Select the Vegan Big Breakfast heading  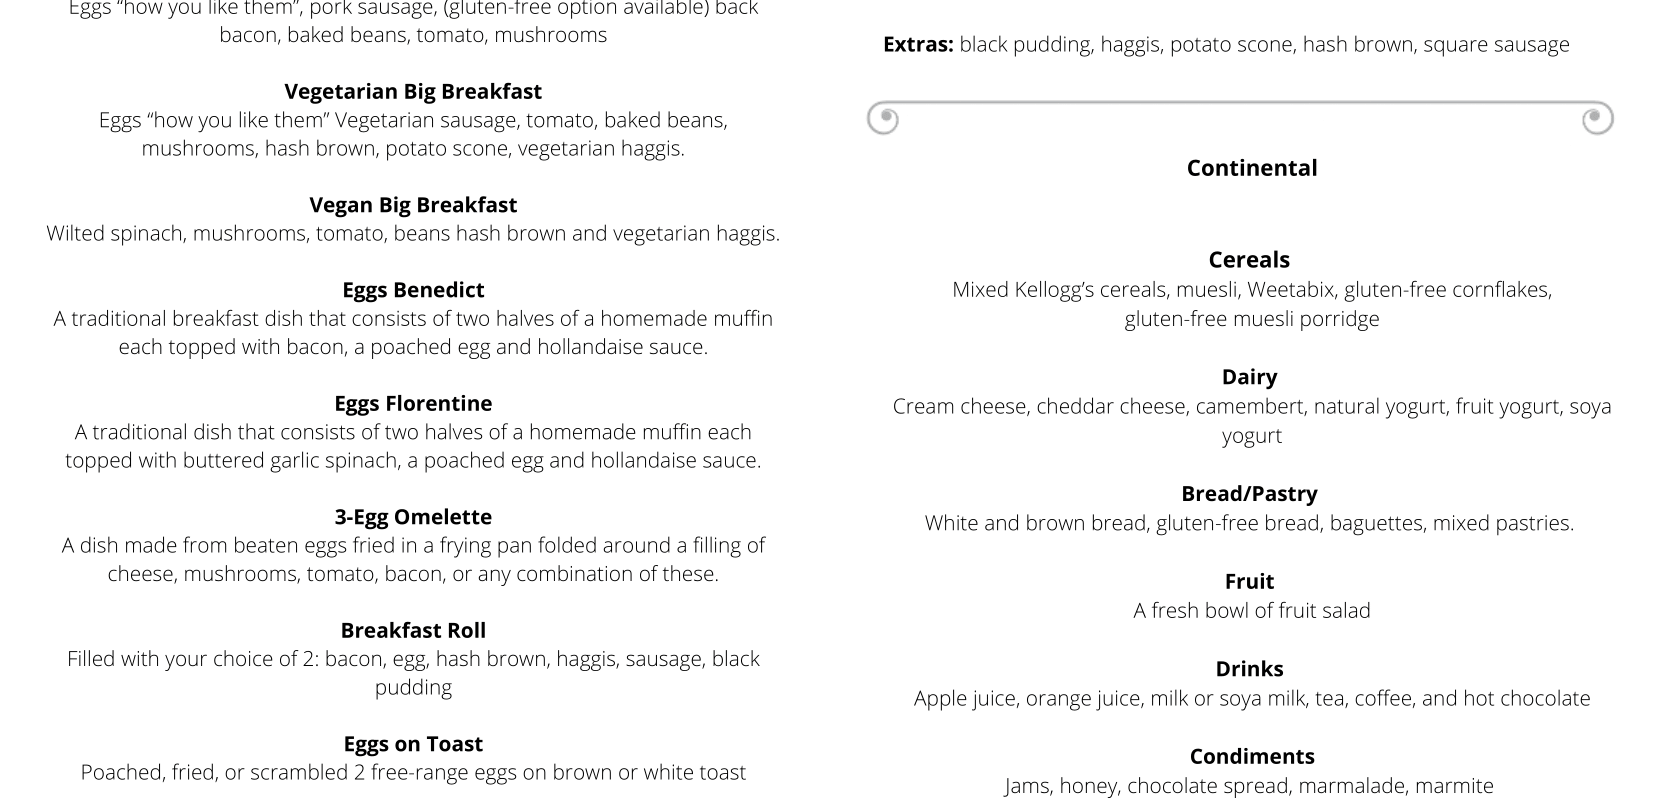point(413,205)
